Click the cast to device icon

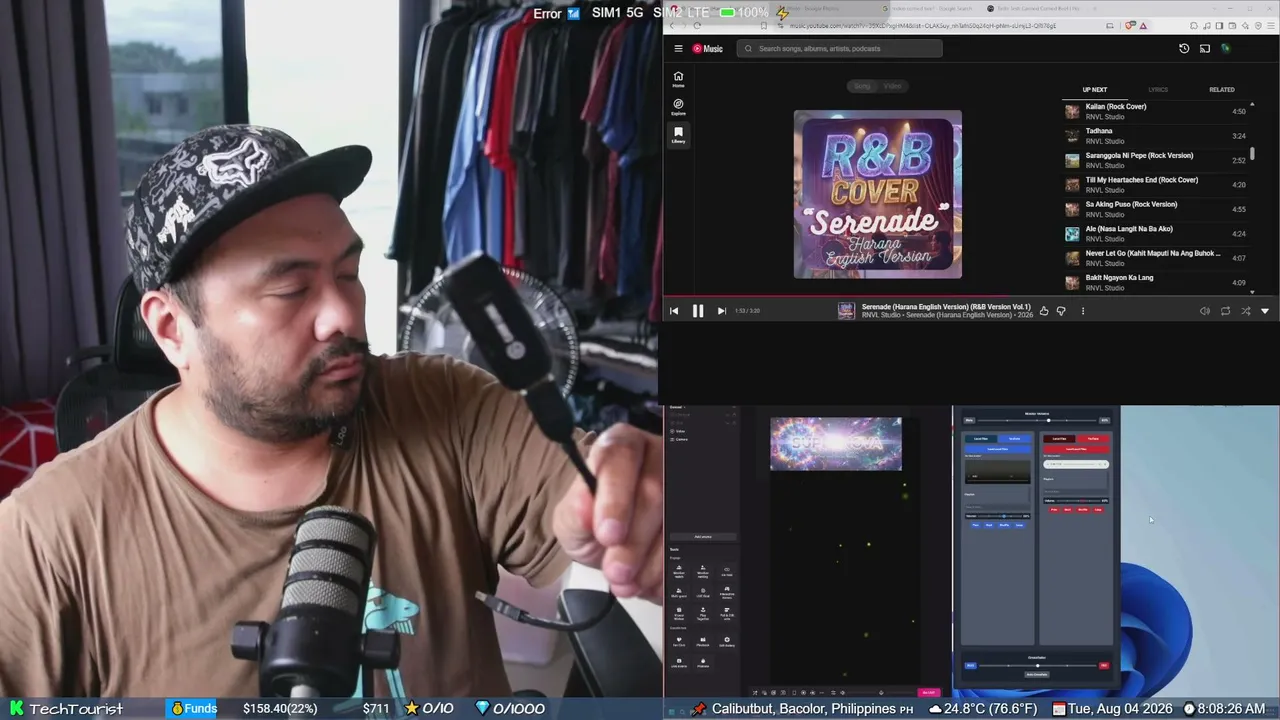(x=1205, y=48)
